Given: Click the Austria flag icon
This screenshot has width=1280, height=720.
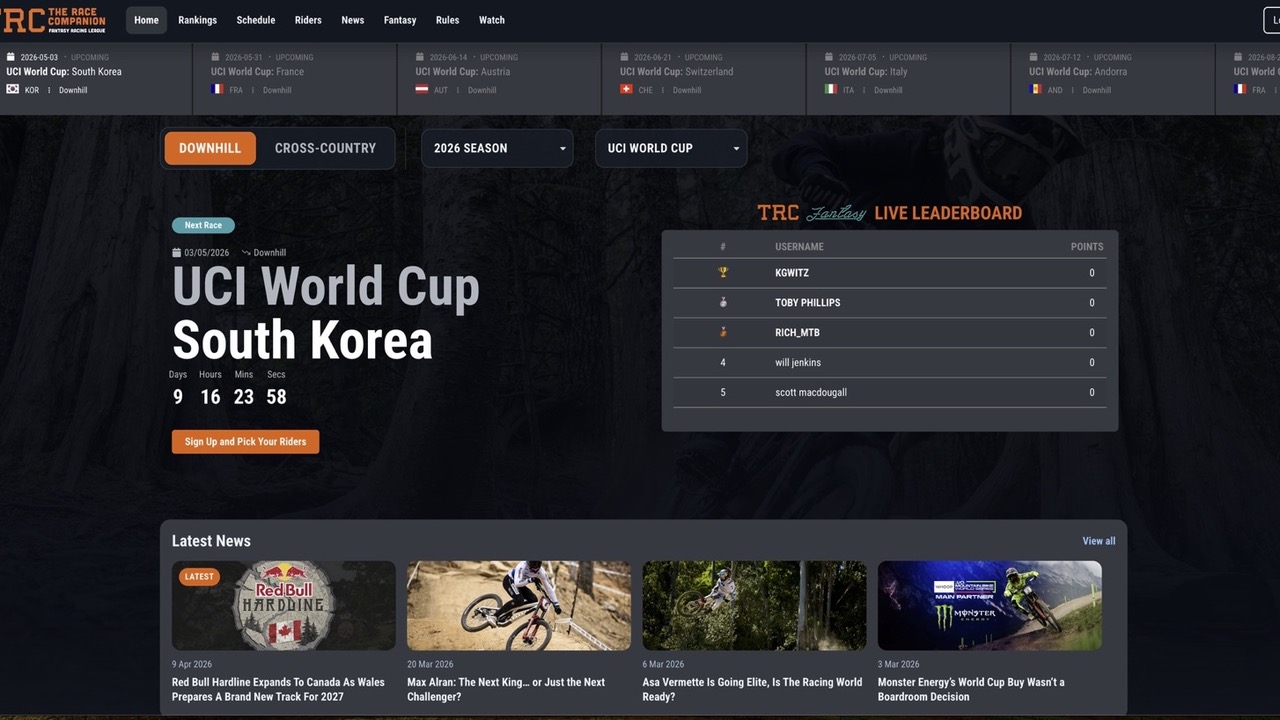Looking at the screenshot, I should pos(422,90).
